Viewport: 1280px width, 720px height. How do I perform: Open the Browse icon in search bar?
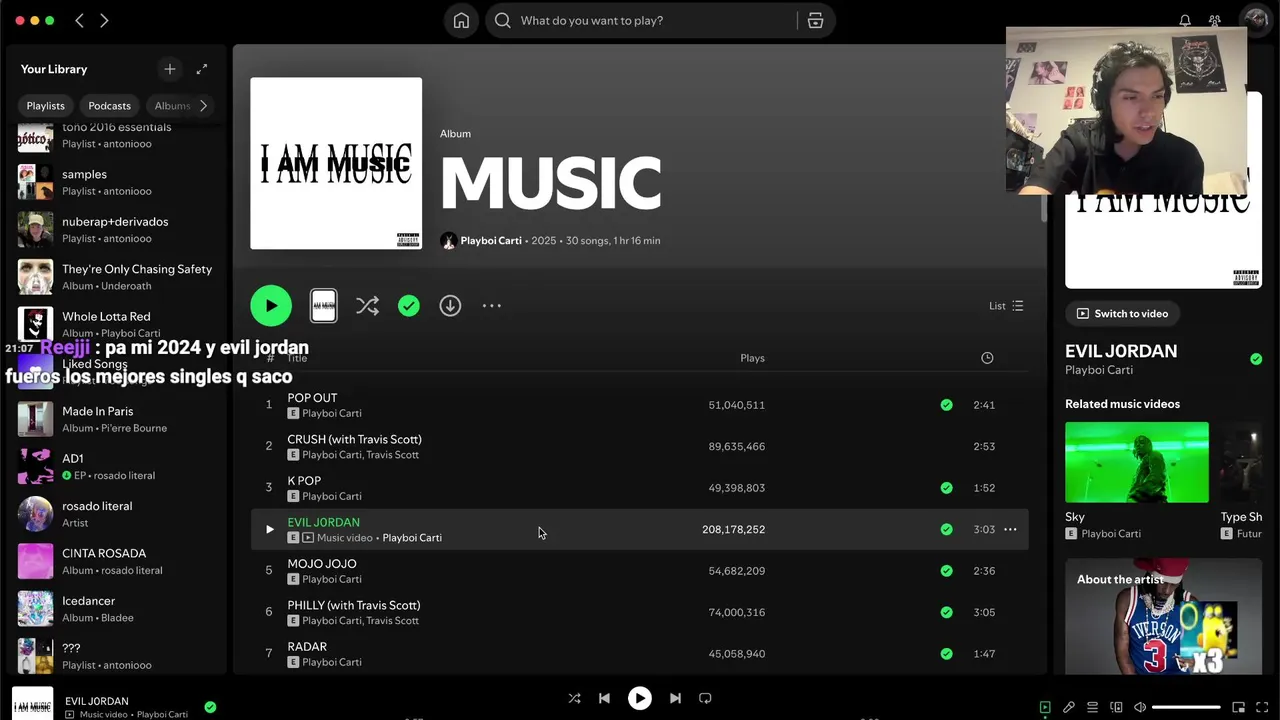pos(815,20)
